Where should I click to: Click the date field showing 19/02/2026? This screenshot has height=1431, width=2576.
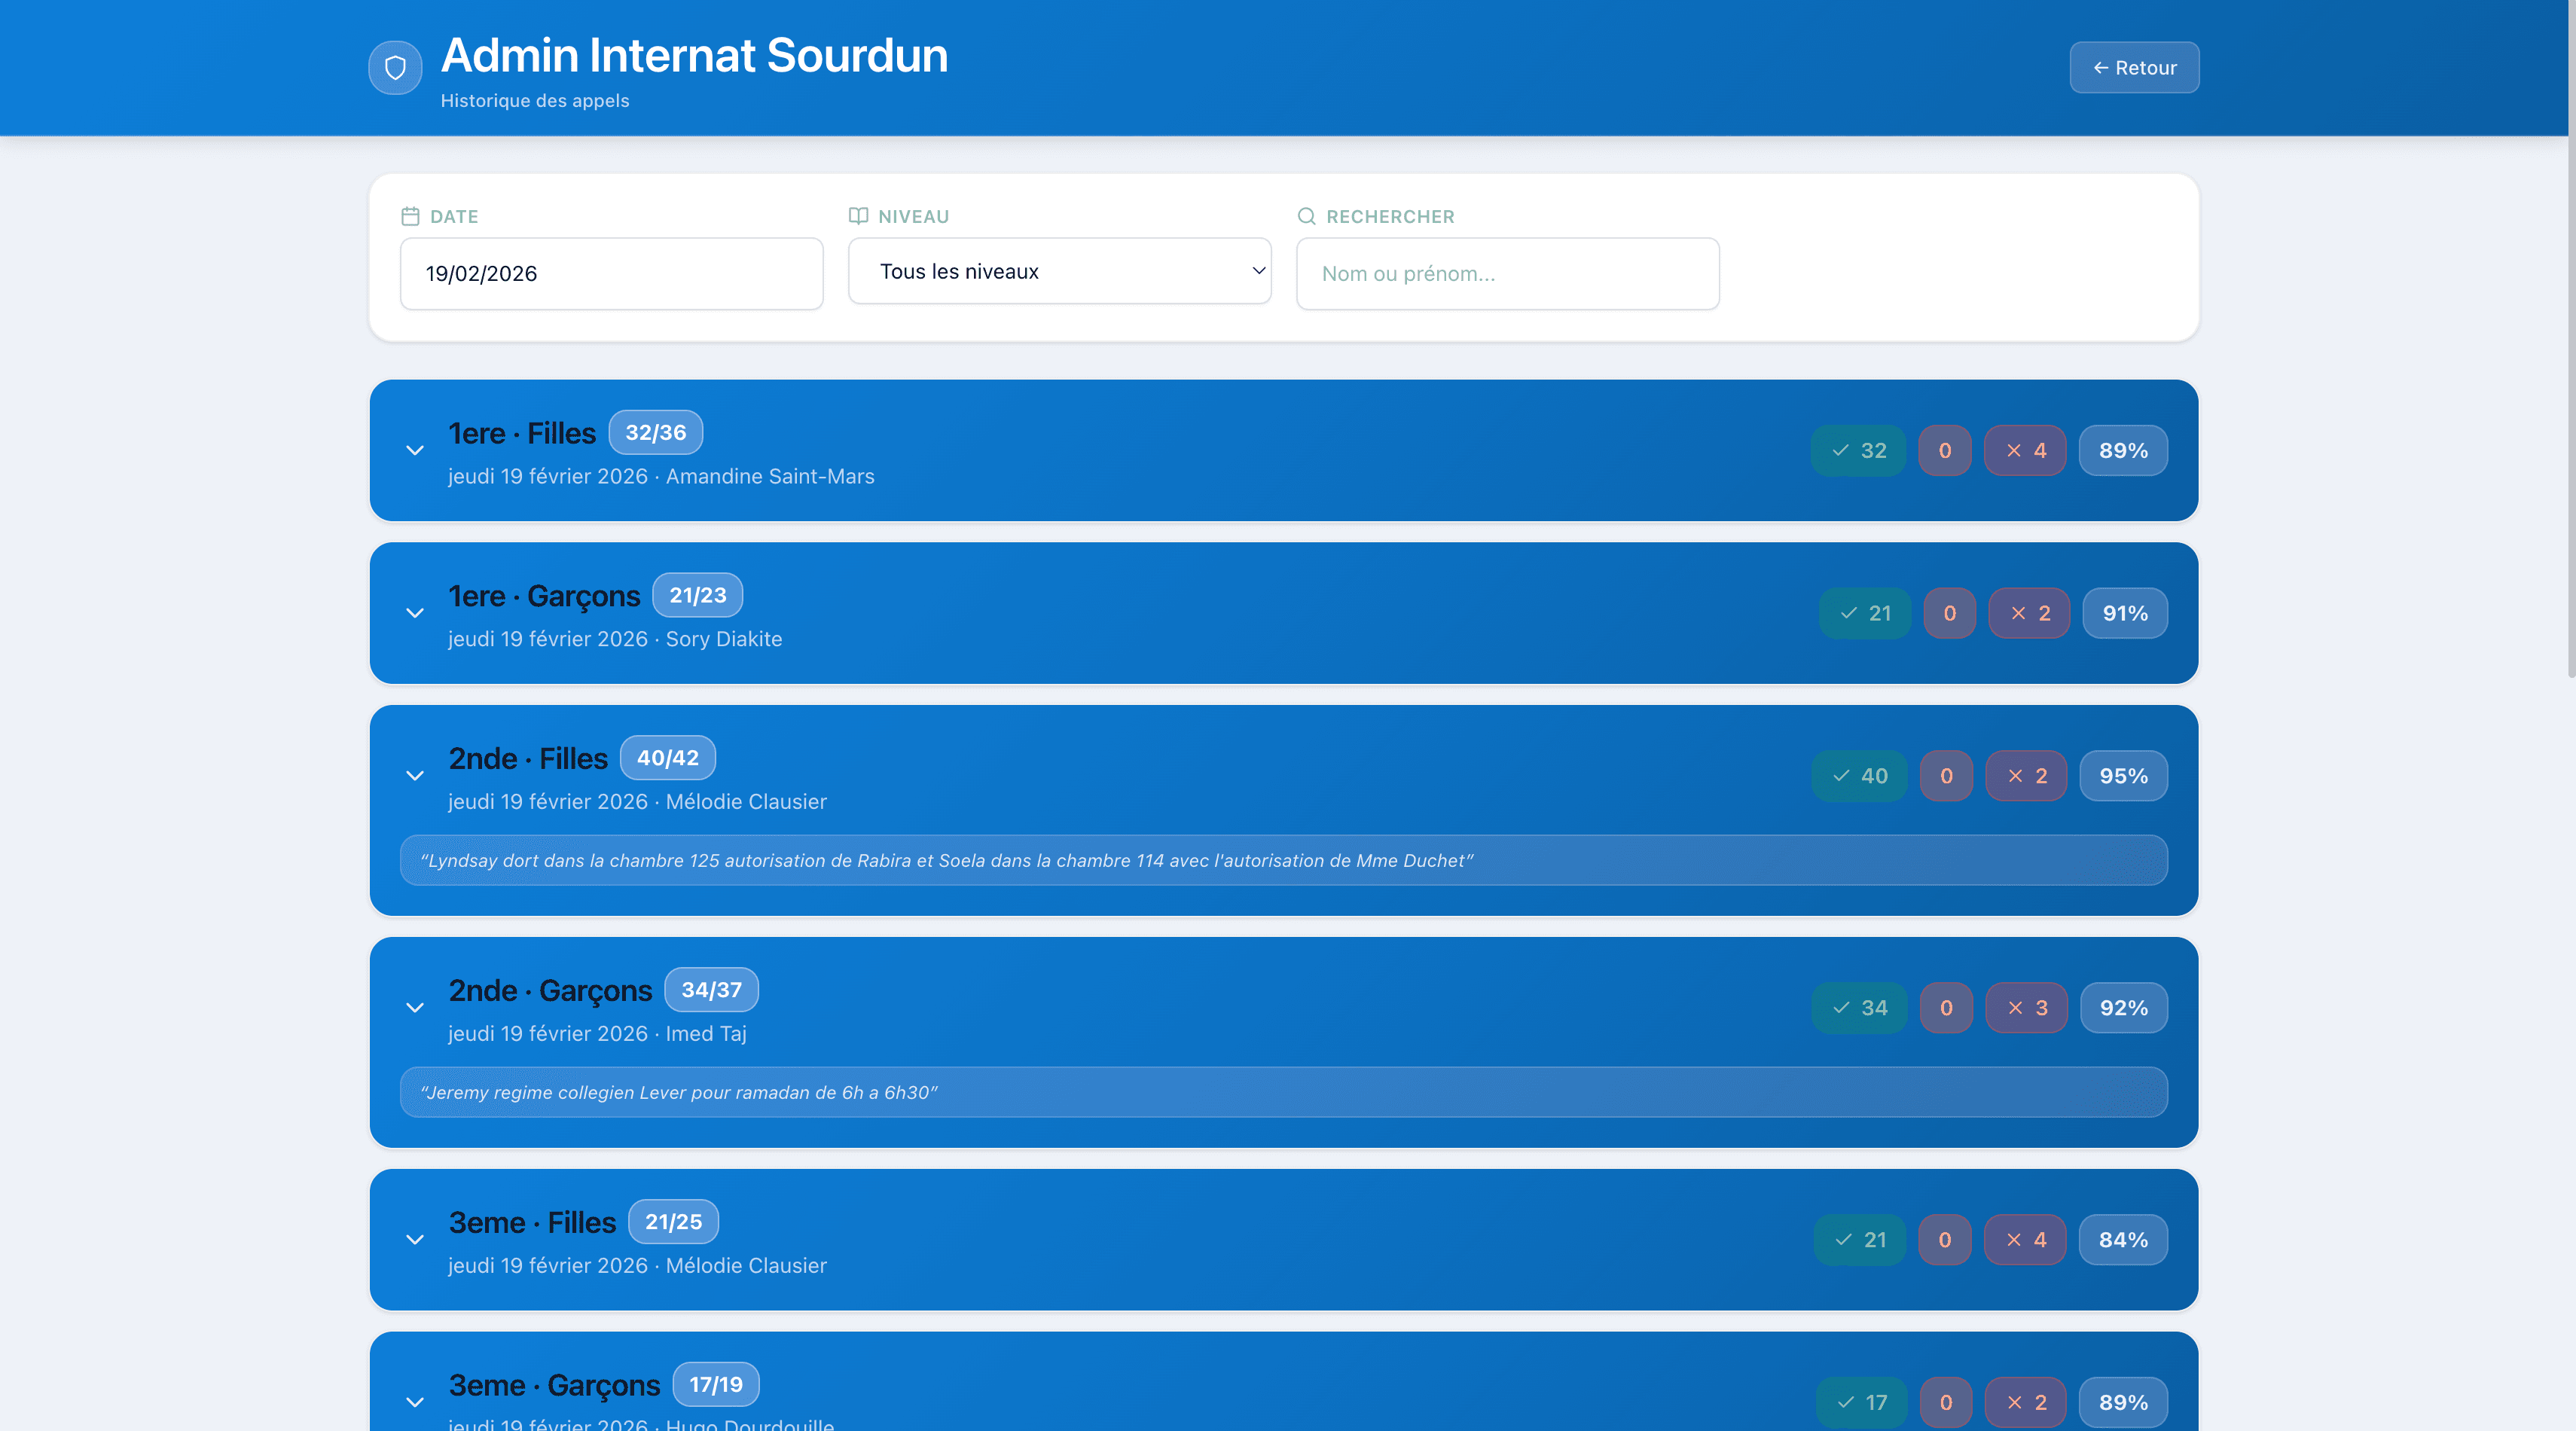click(611, 274)
